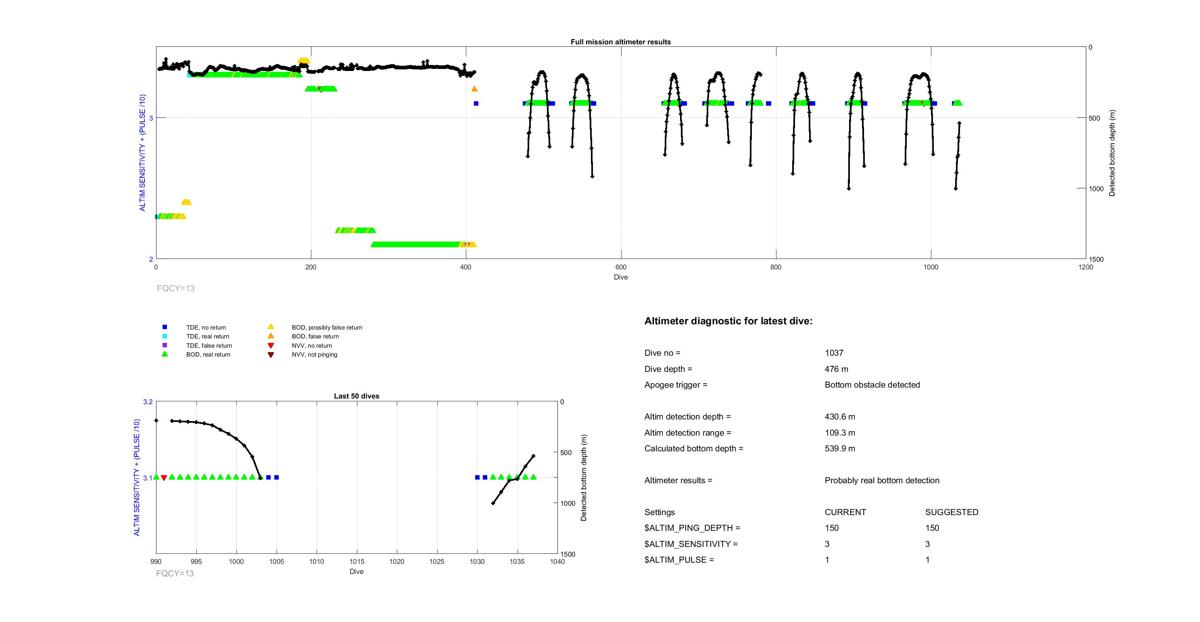Click the "Altimeter results =" label
1200x622 pixels.
pyautogui.click(x=679, y=481)
